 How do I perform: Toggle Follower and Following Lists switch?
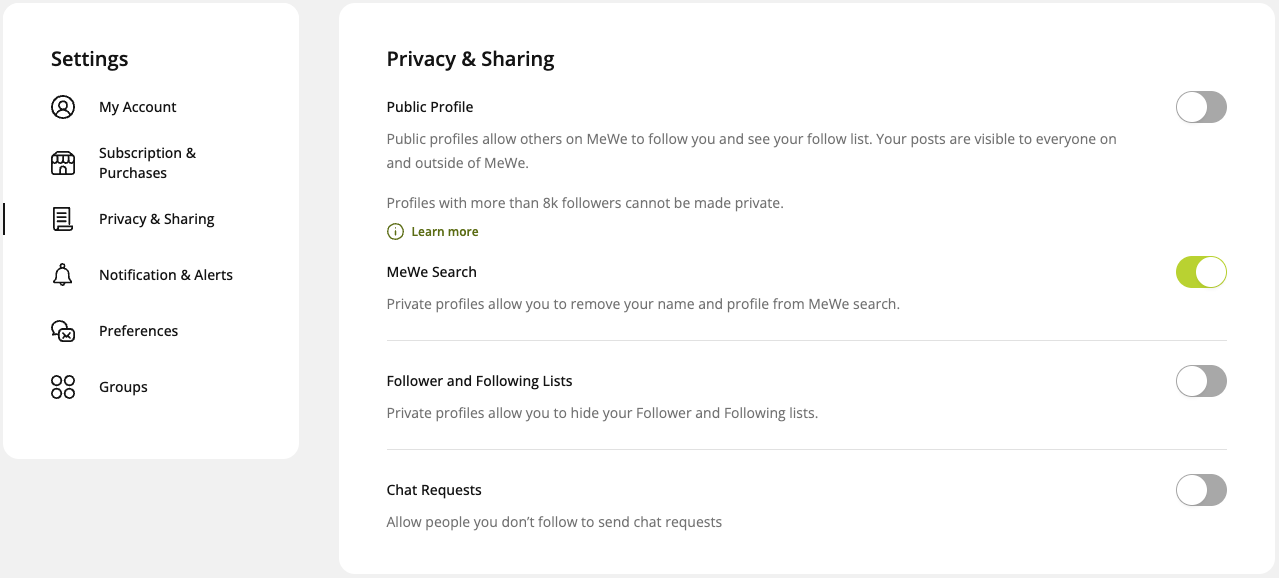point(1201,381)
